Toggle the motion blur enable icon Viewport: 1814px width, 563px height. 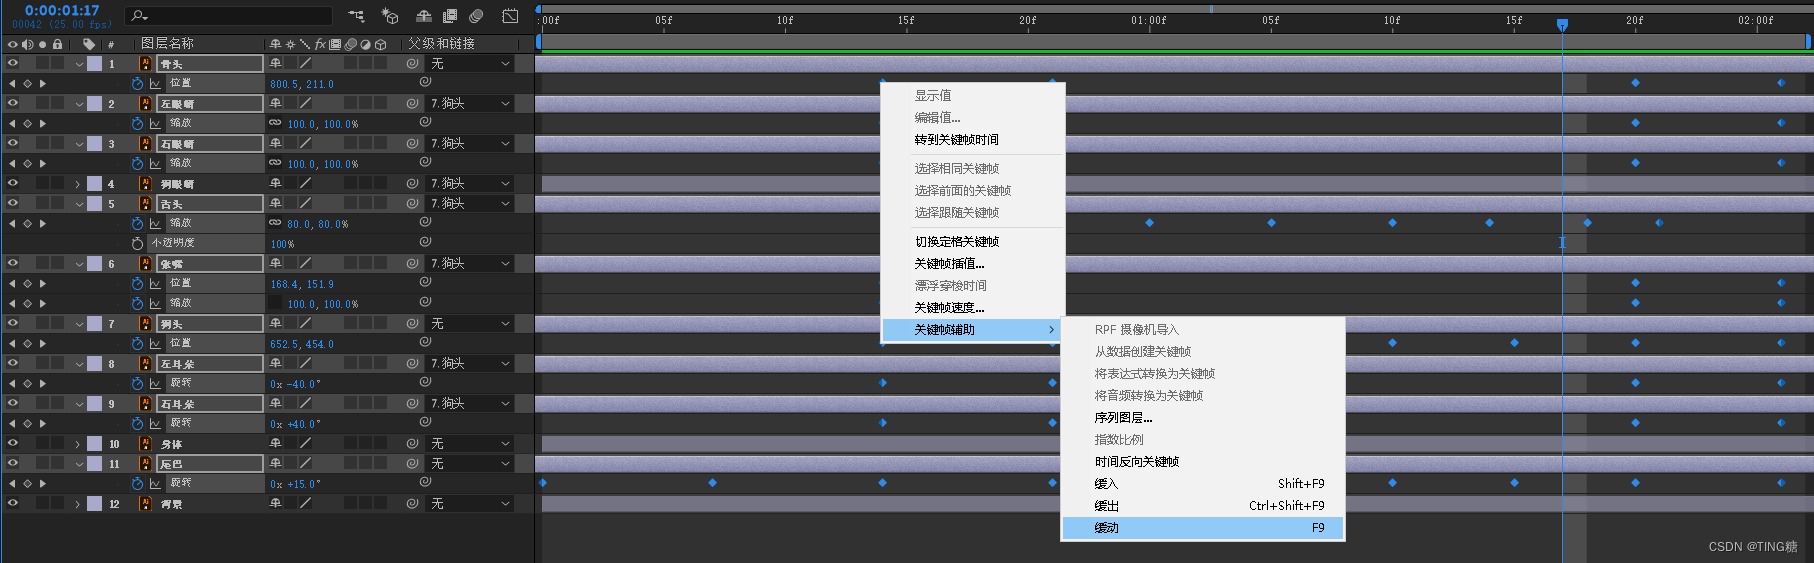coord(476,16)
